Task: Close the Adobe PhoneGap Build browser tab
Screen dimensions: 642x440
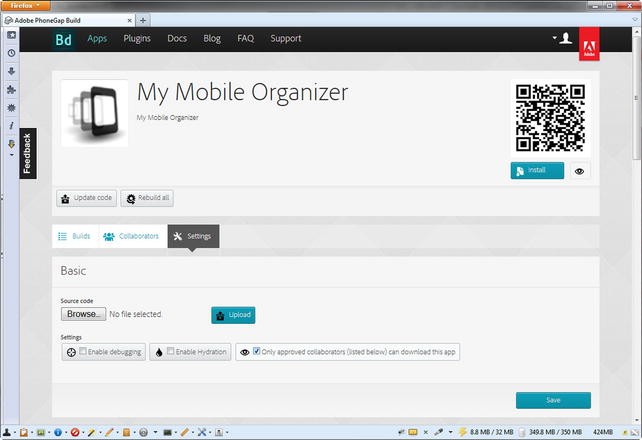Action: (130, 20)
